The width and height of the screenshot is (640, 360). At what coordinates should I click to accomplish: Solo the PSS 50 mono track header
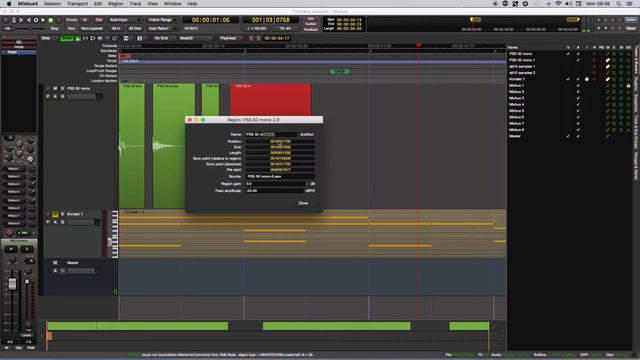coord(62,88)
